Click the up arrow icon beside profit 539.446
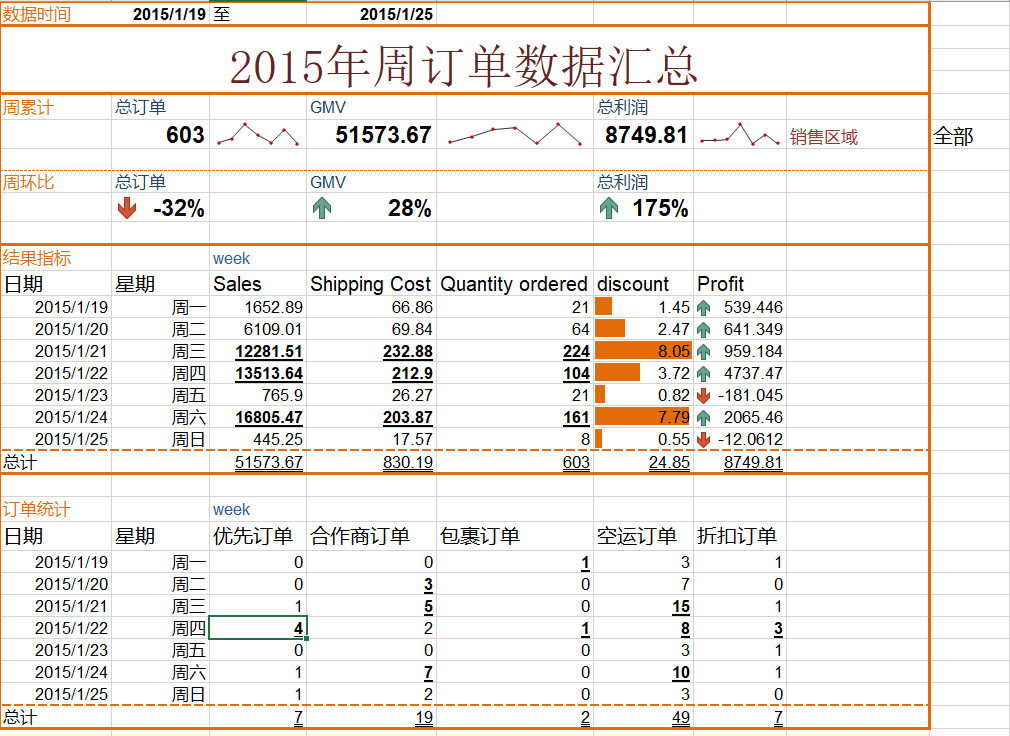1010x736 pixels. pos(703,308)
